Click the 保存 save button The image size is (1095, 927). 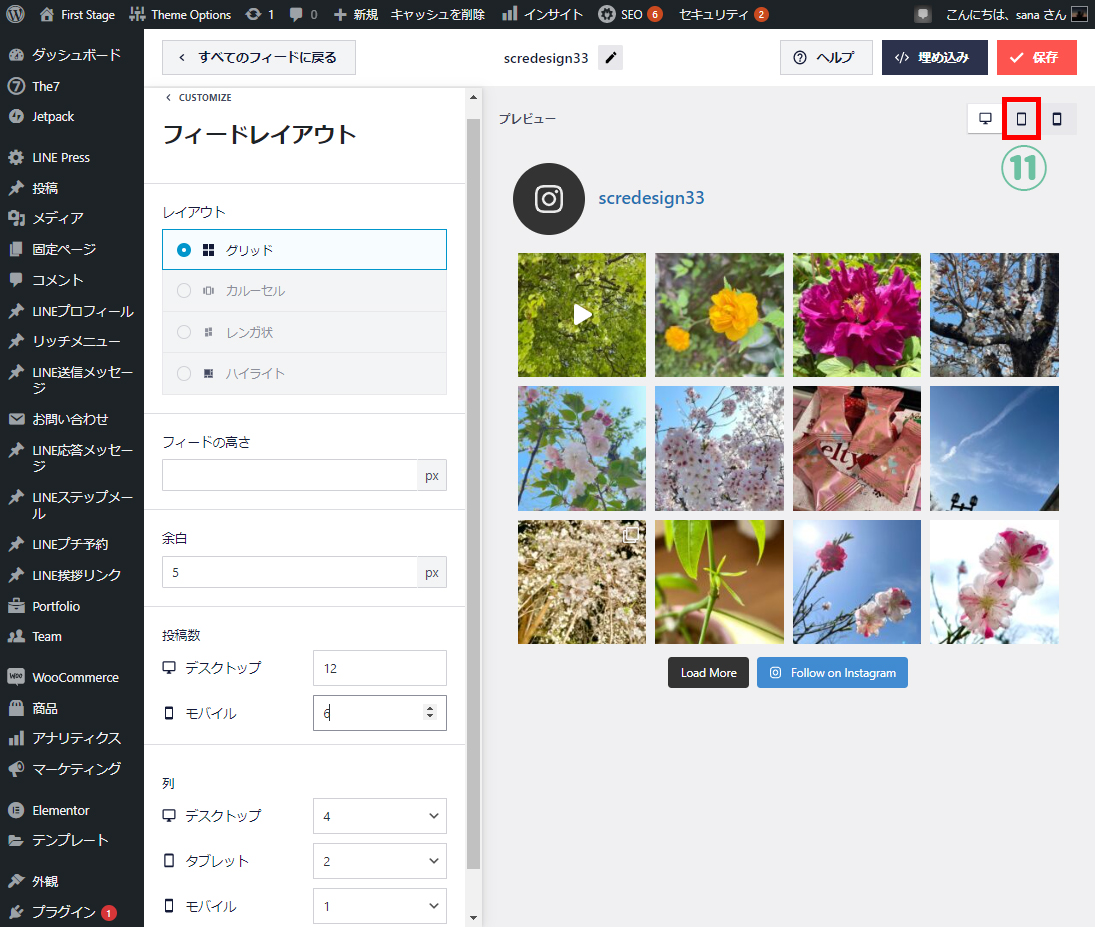tap(1036, 58)
